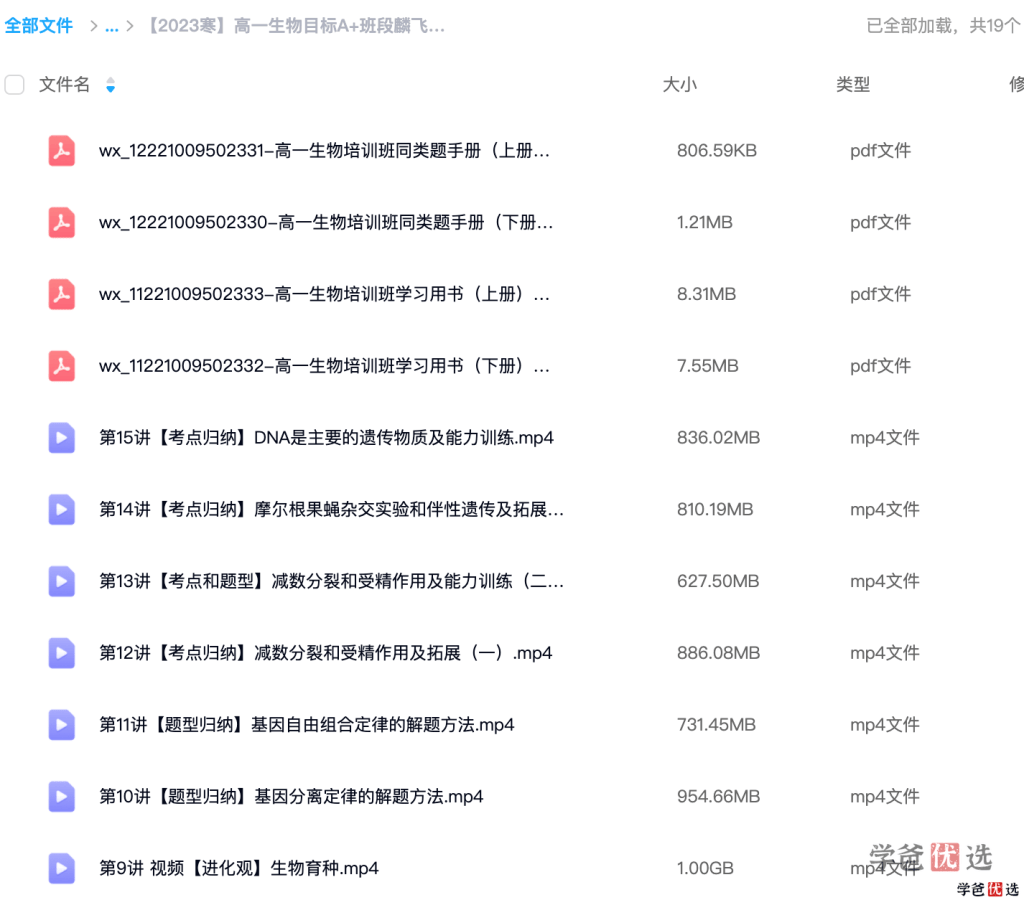Click mp4文件 type in the 836.02MB row
The image size is (1024, 900).
tap(884, 438)
